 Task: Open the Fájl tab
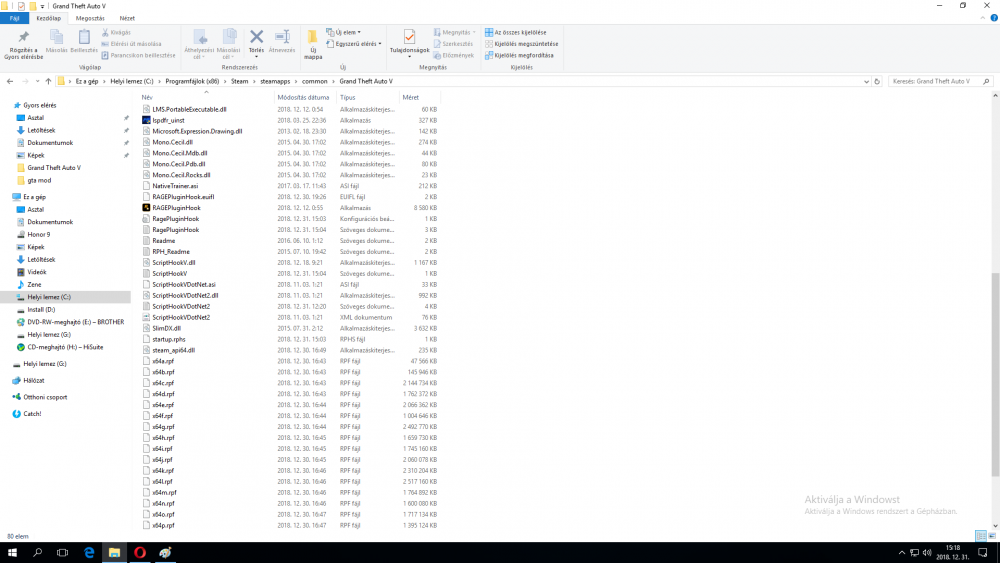coord(14,18)
